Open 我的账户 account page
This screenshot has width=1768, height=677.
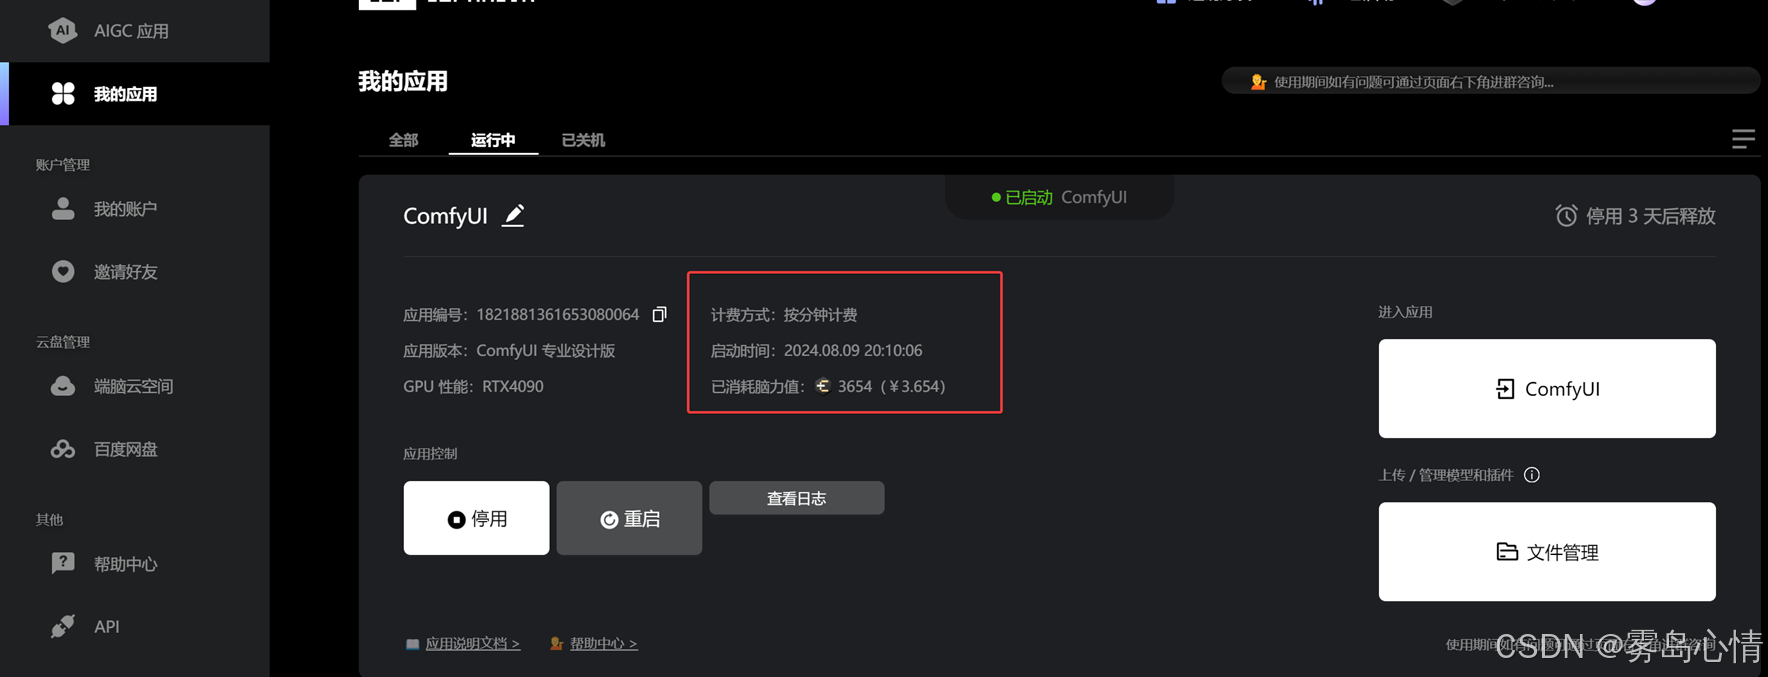[x=134, y=209]
